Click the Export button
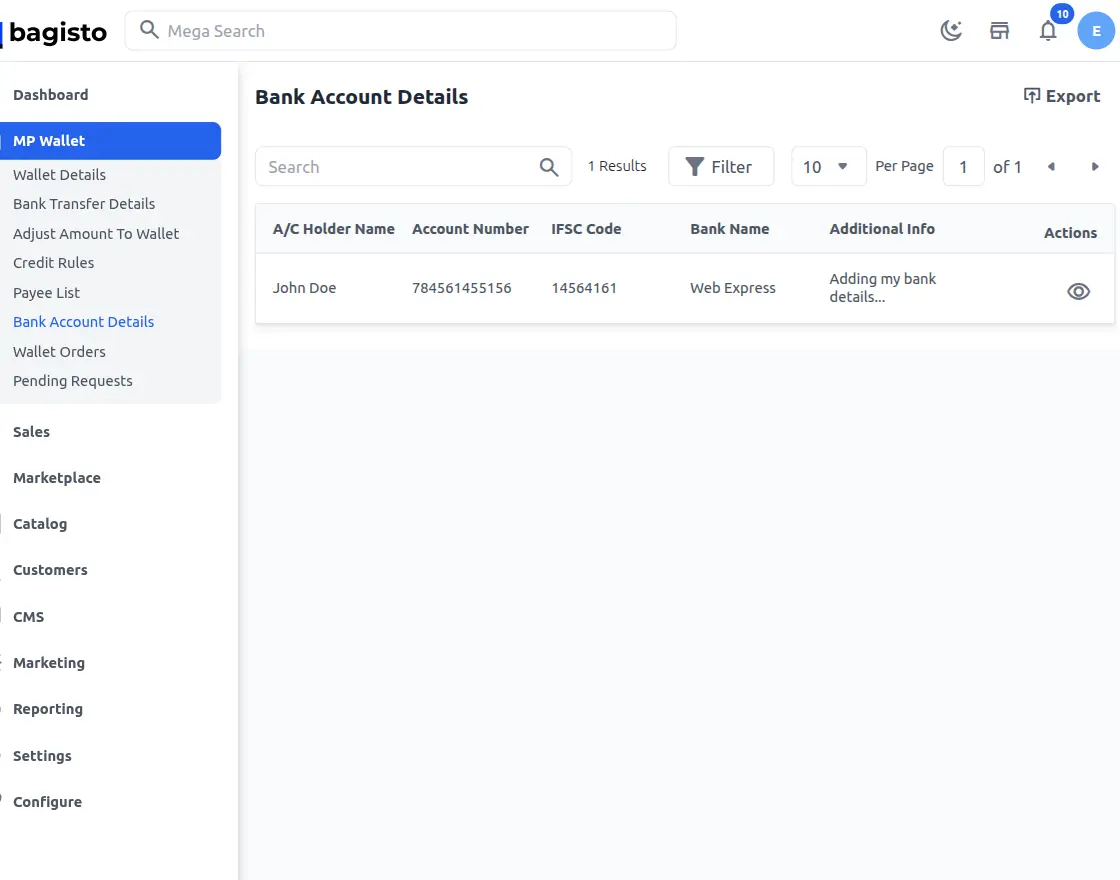 click(1062, 96)
